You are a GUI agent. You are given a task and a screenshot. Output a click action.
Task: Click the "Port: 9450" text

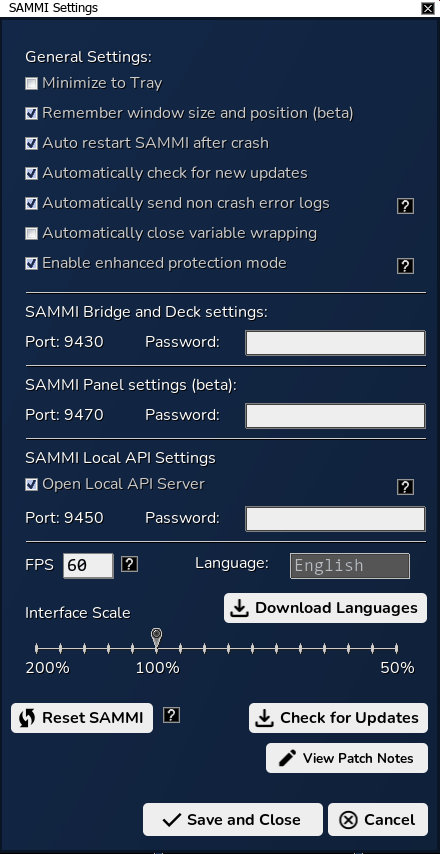pyautogui.click(x=64, y=517)
